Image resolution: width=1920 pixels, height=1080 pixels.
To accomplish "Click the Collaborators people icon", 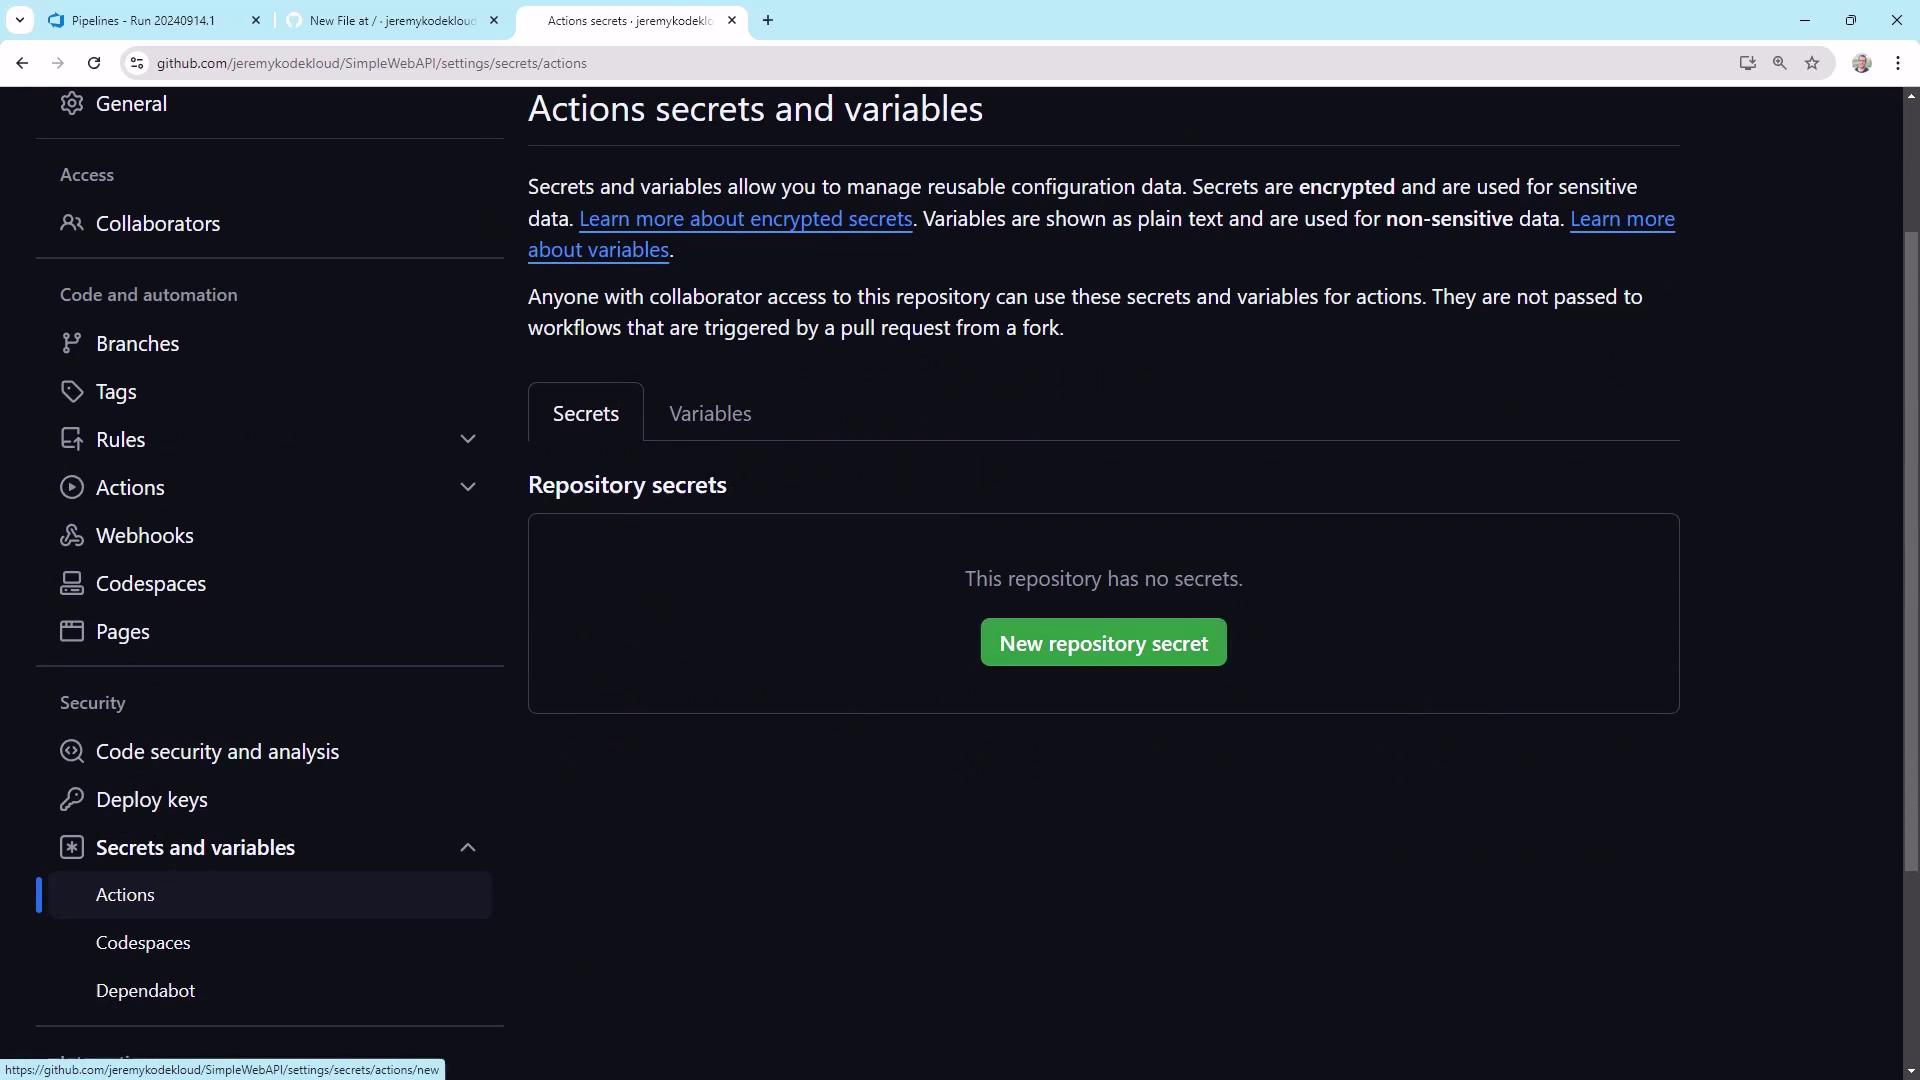I will (x=71, y=223).
